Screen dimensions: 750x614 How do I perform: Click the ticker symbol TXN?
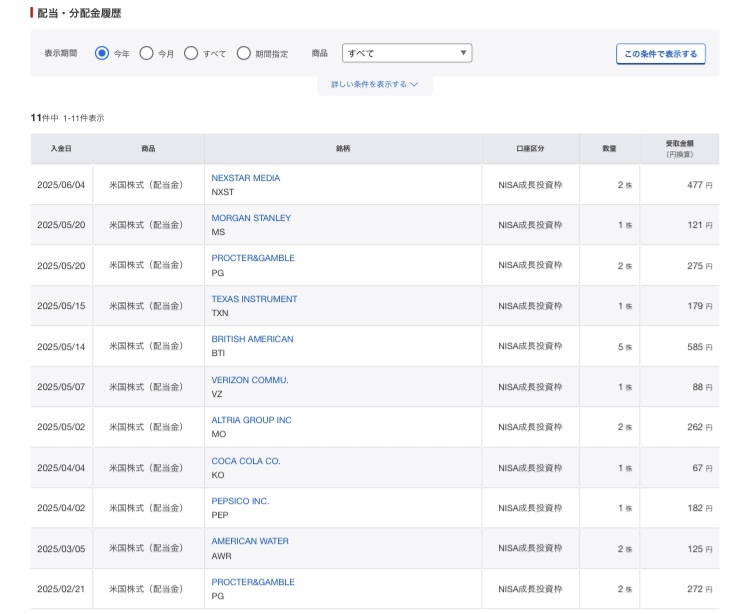220,313
